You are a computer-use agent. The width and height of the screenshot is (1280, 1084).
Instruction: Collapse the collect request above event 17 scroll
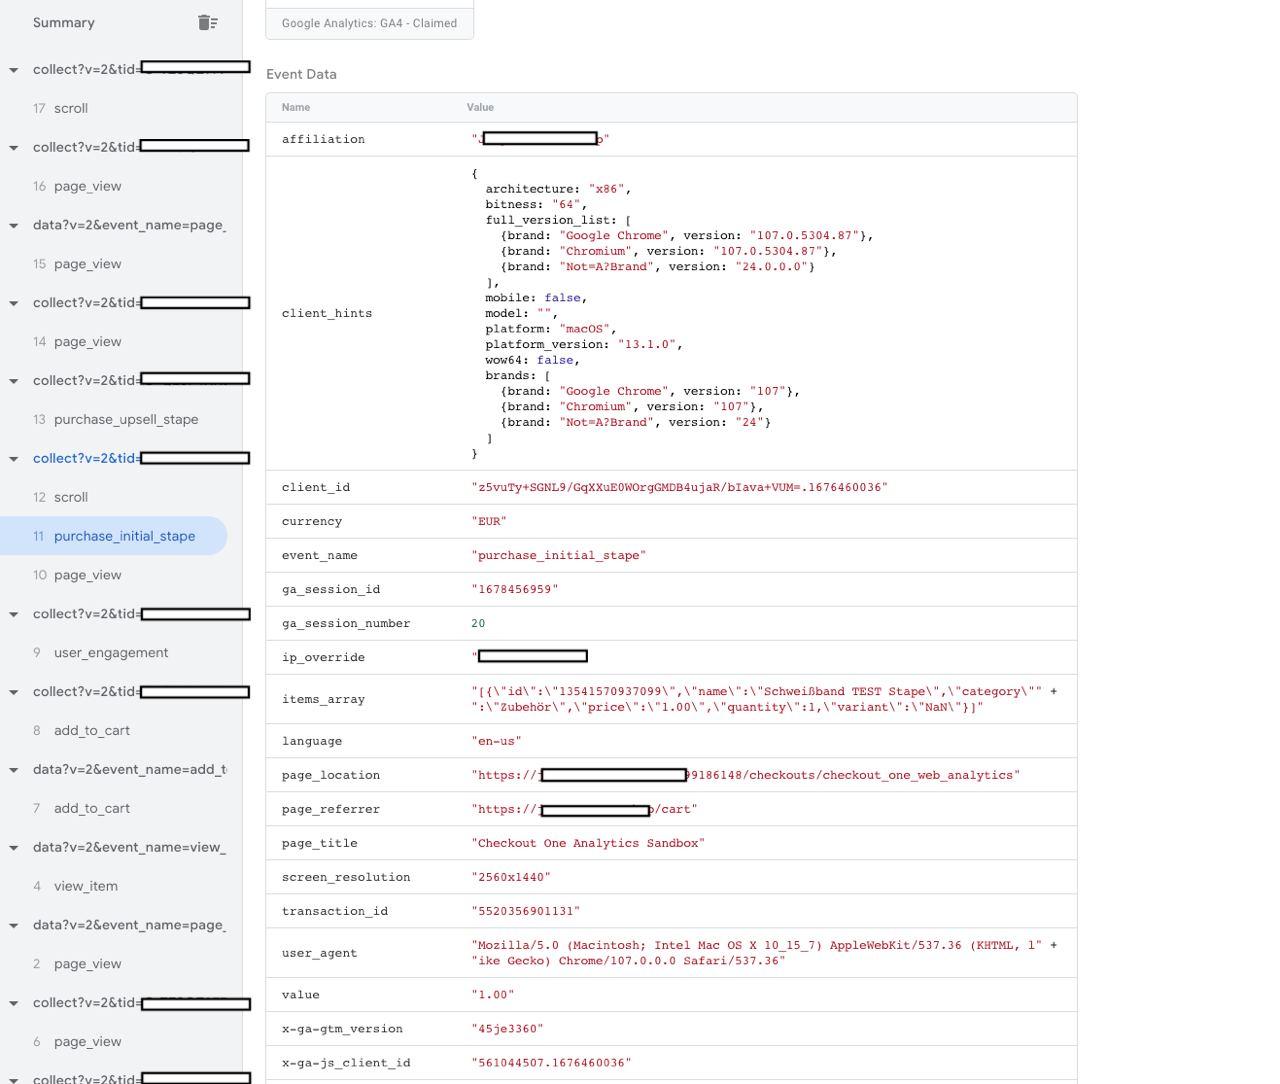click(x=14, y=69)
